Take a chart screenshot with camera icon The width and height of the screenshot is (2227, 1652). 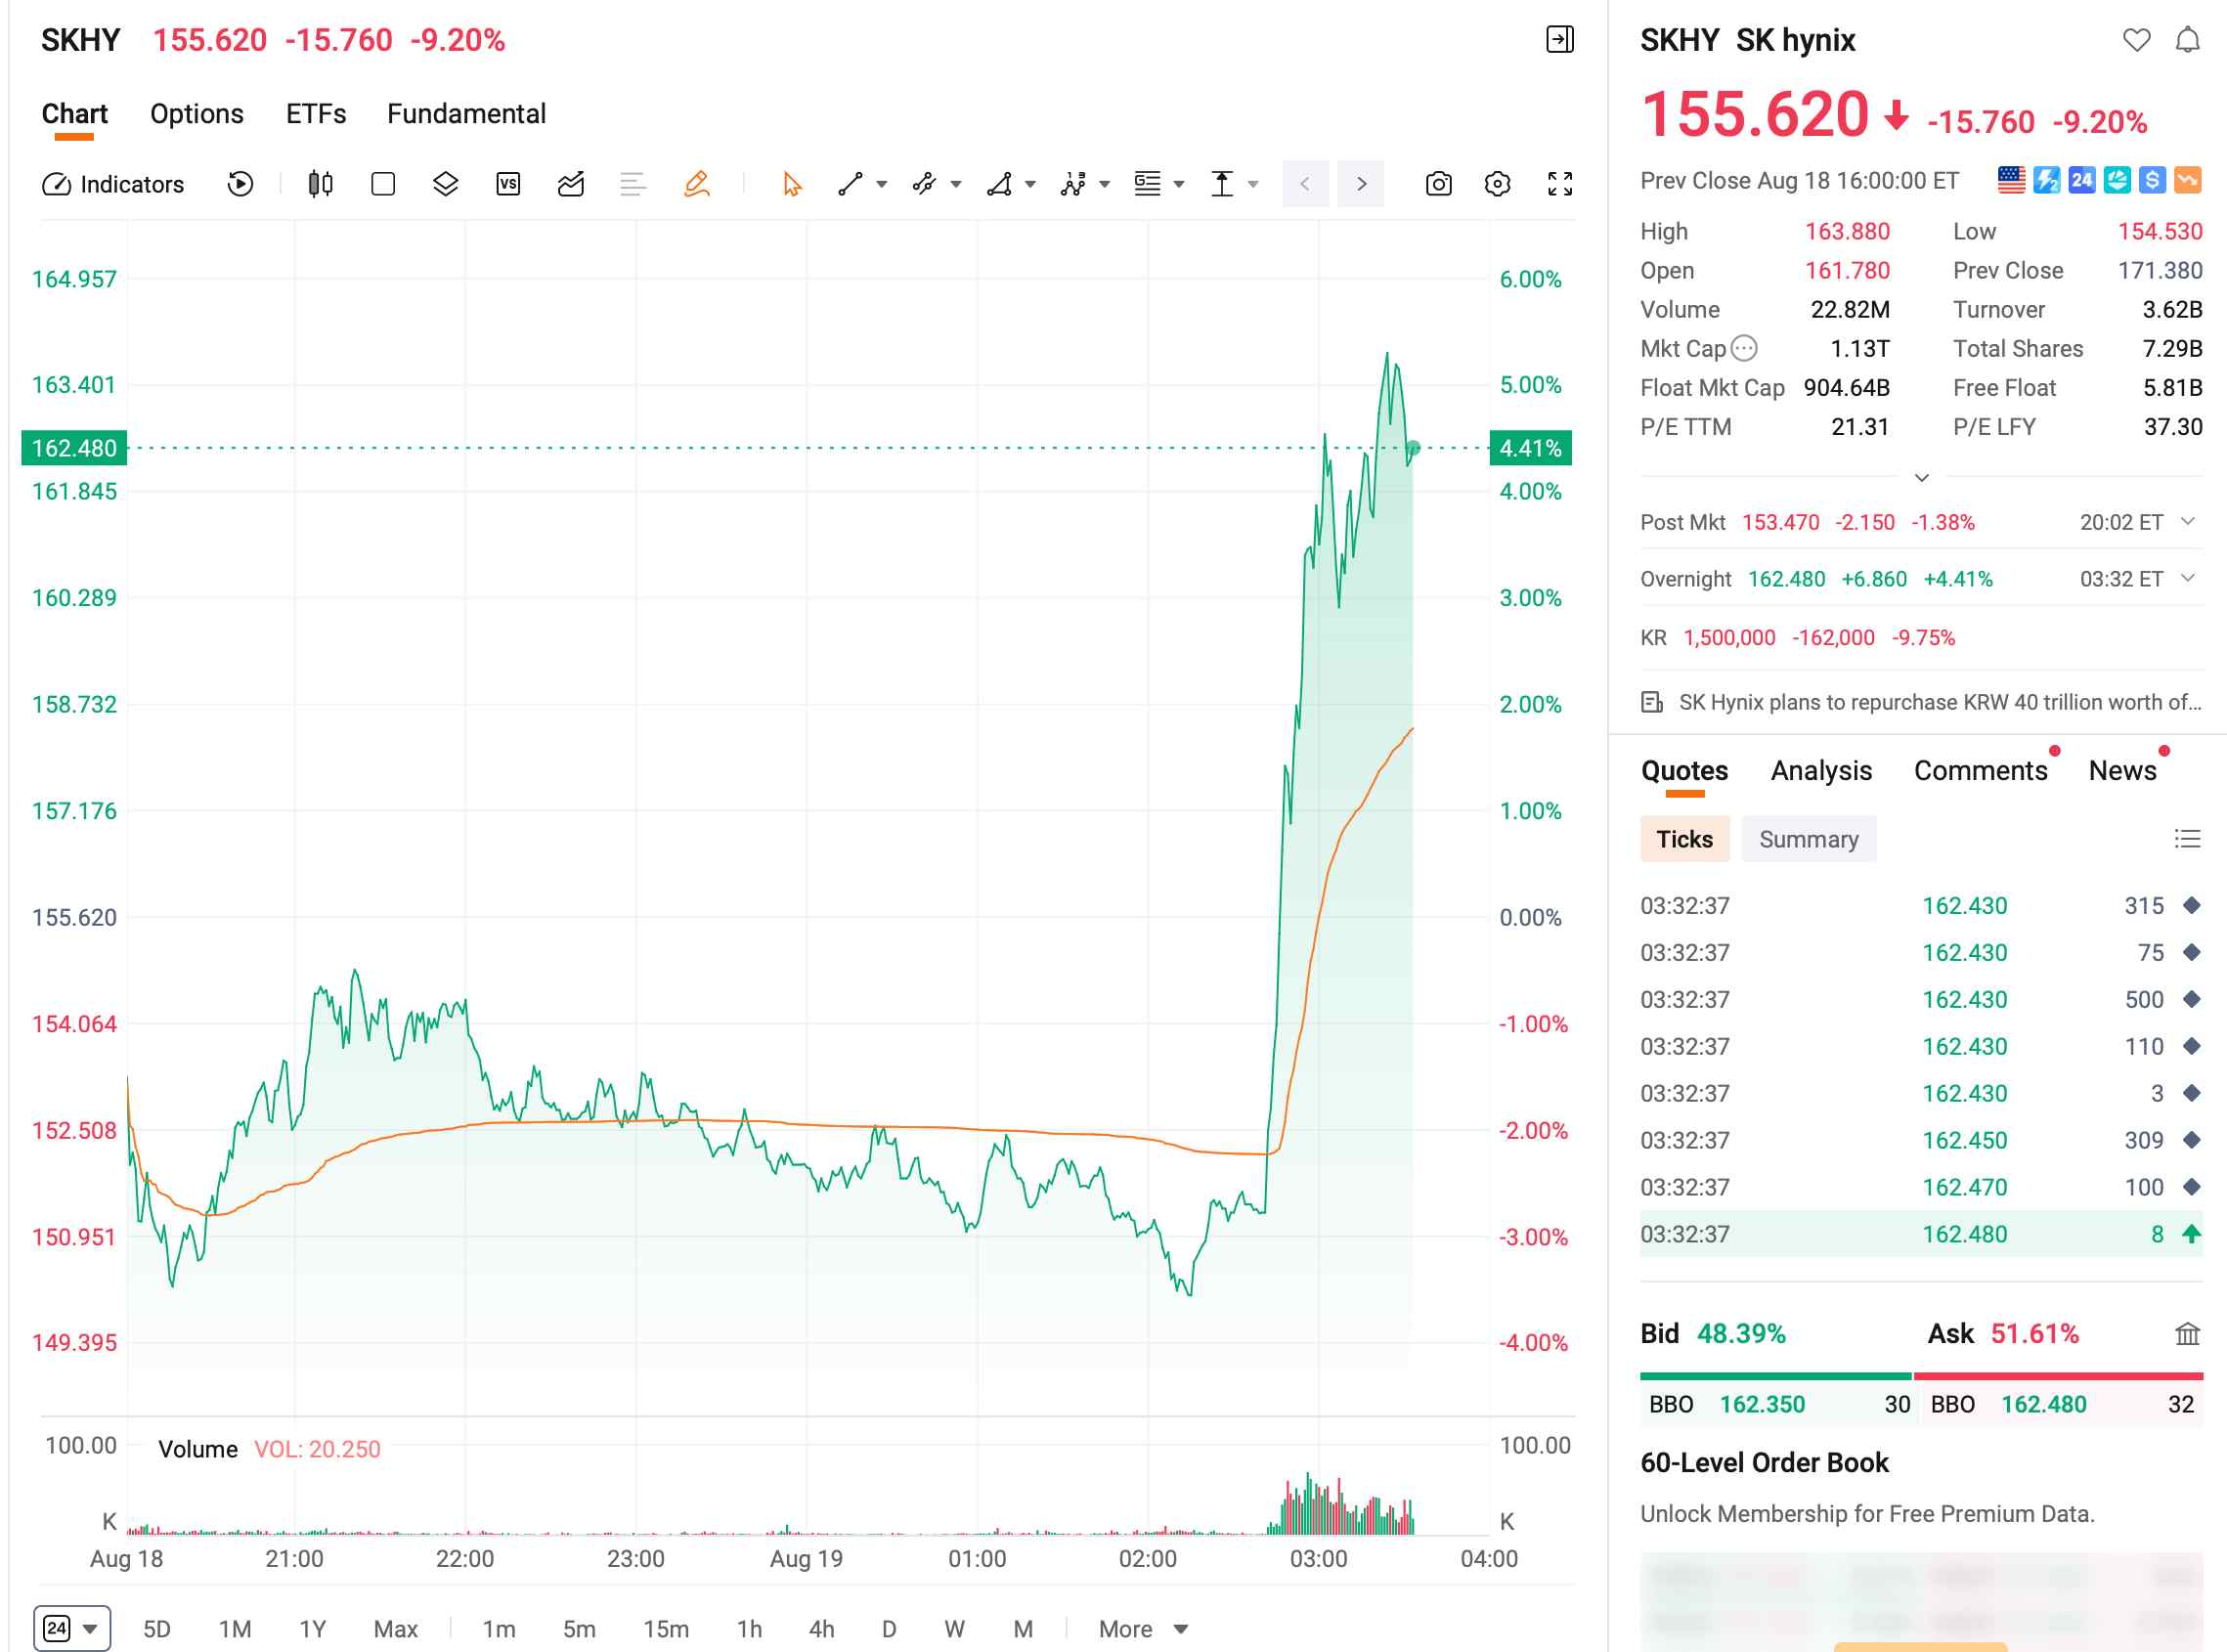pos(1439,184)
